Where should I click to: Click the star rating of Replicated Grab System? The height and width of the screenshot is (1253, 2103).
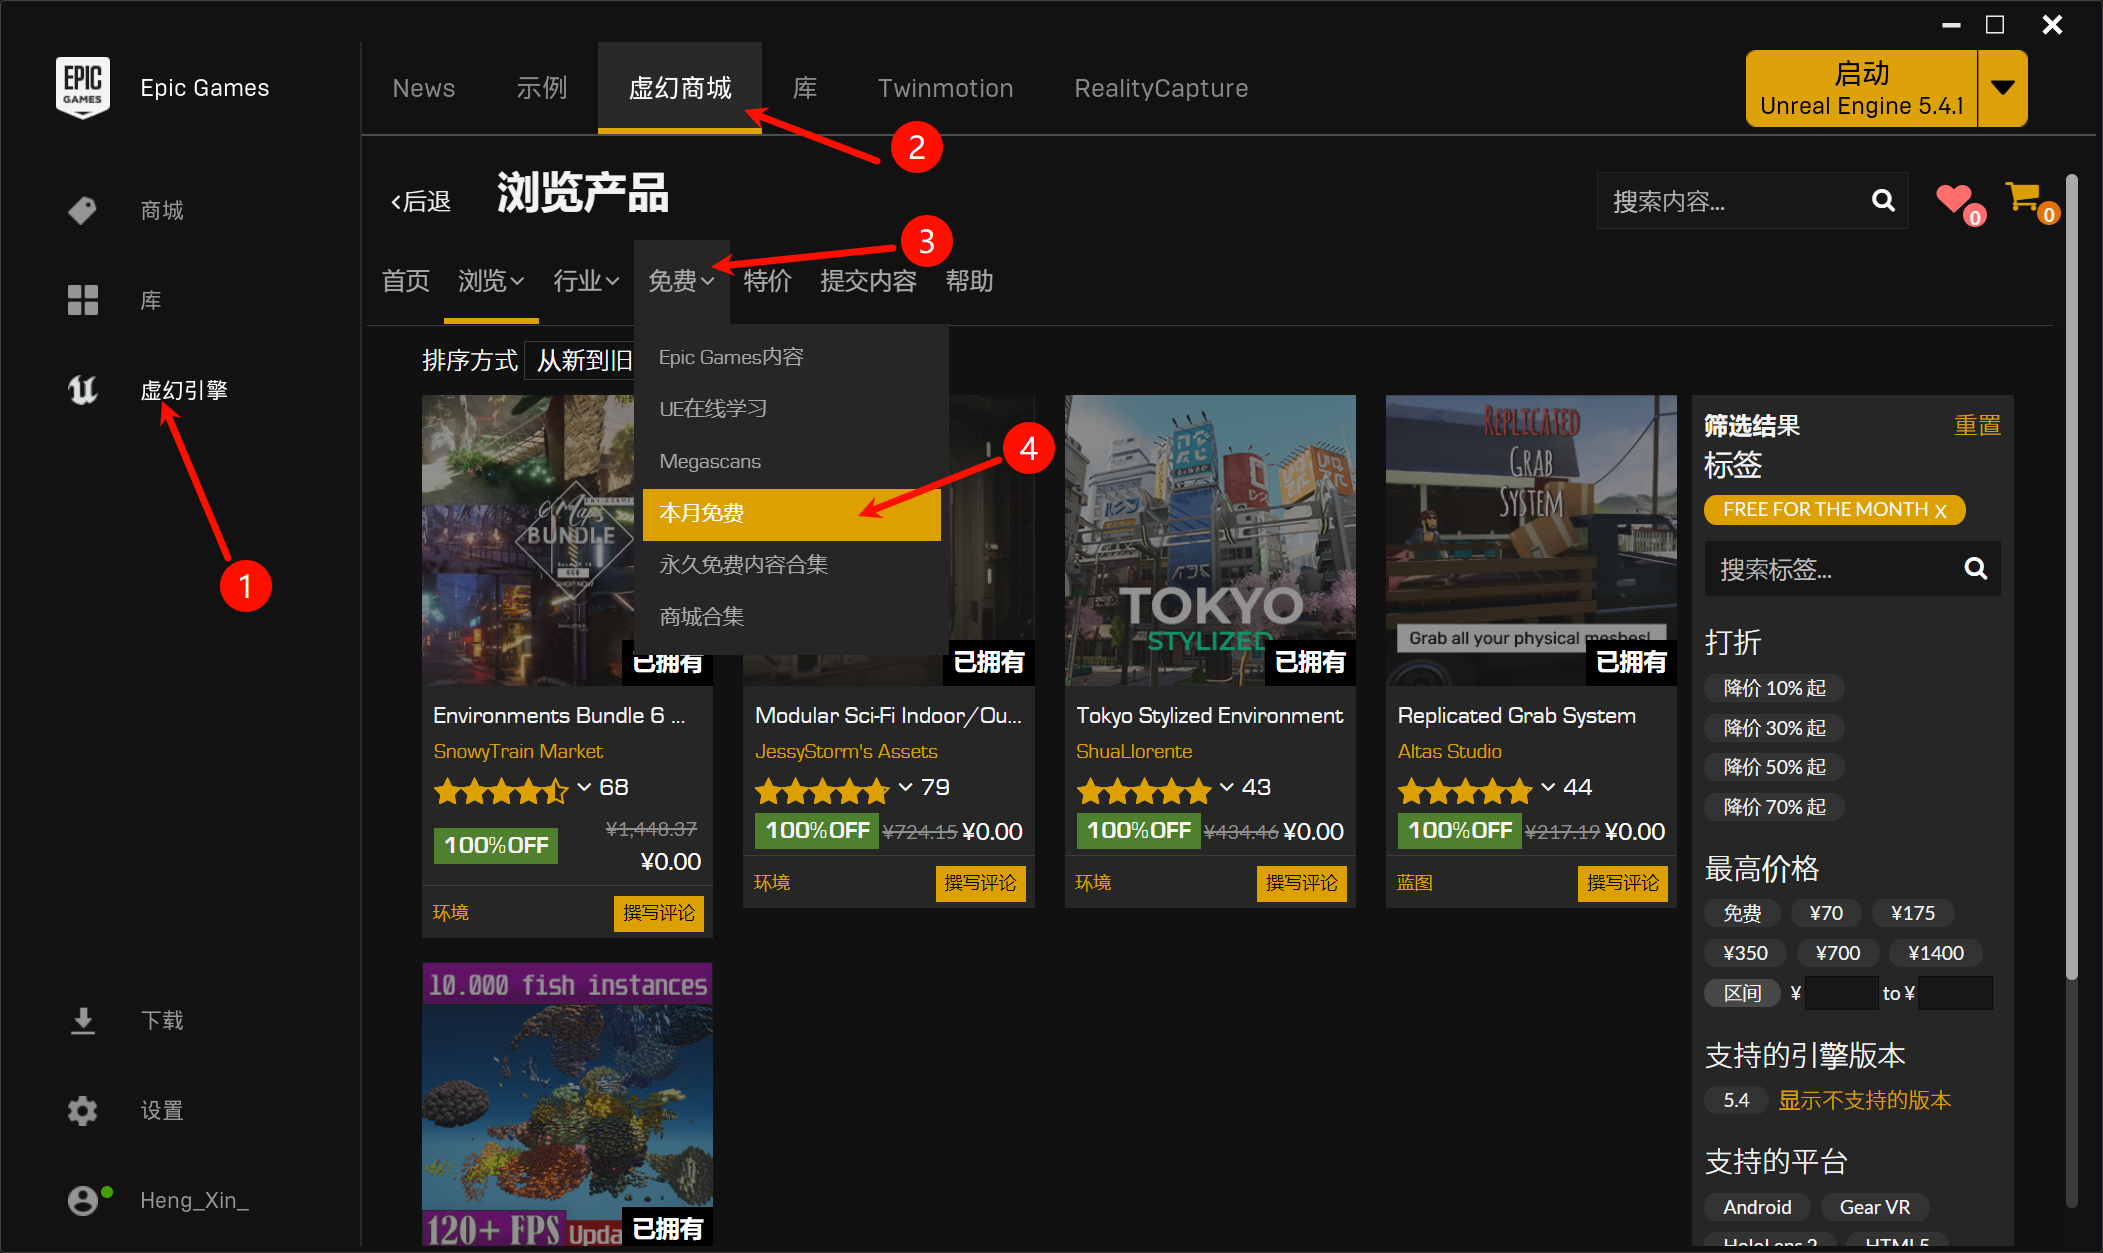coord(1464,791)
